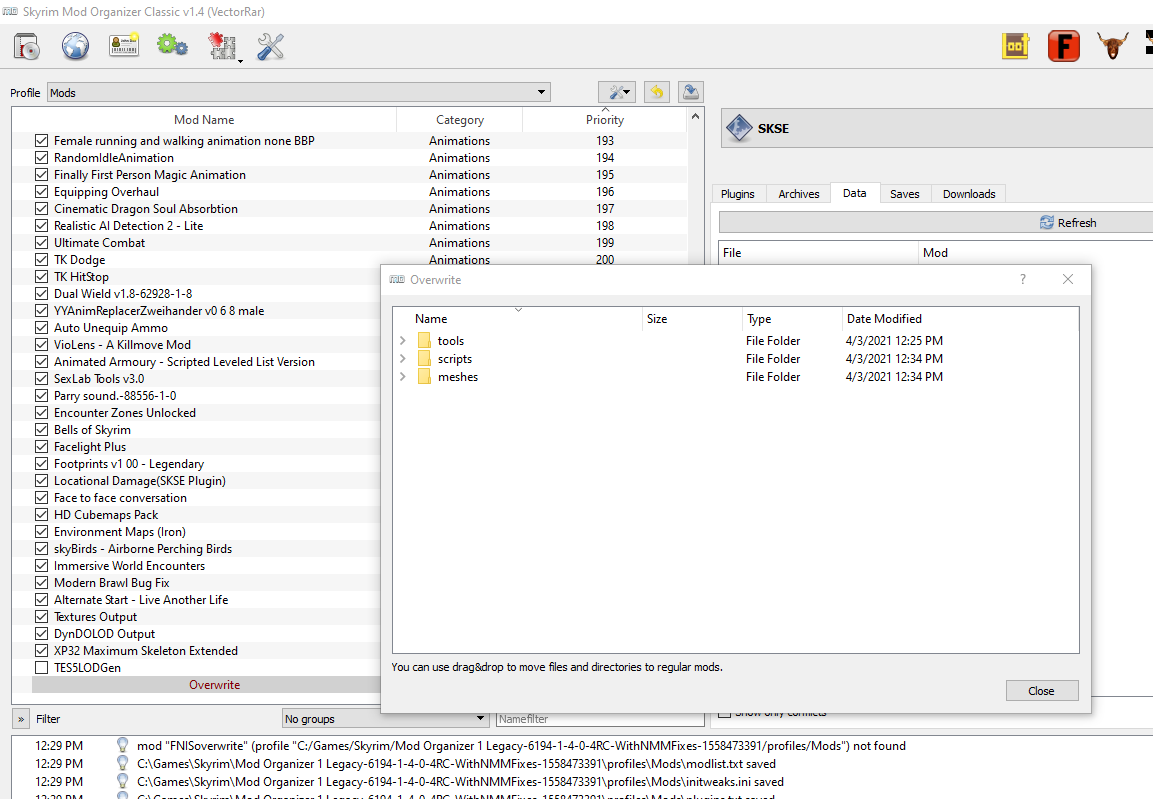Click the Install Mod from archive icon
1153x799 pixels.
27,46
